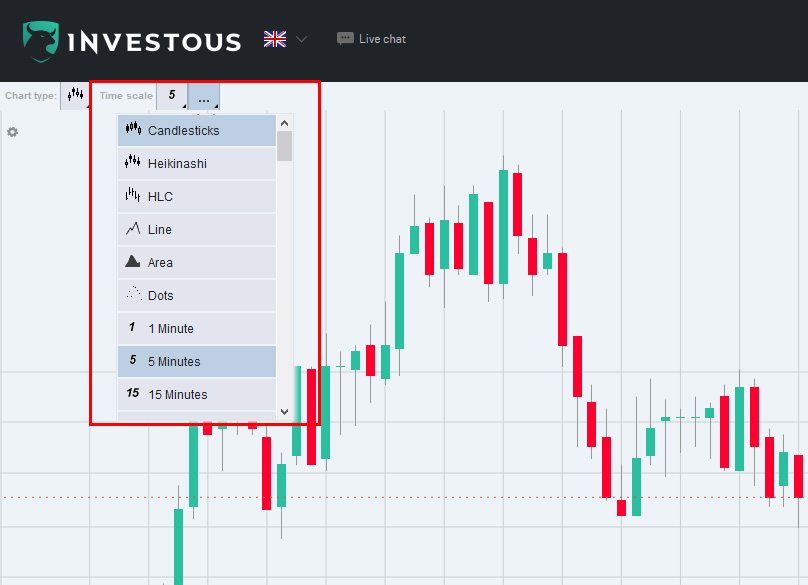Select Candlesticks chart type in list
The width and height of the screenshot is (808, 585).
[x=197, y=130]
